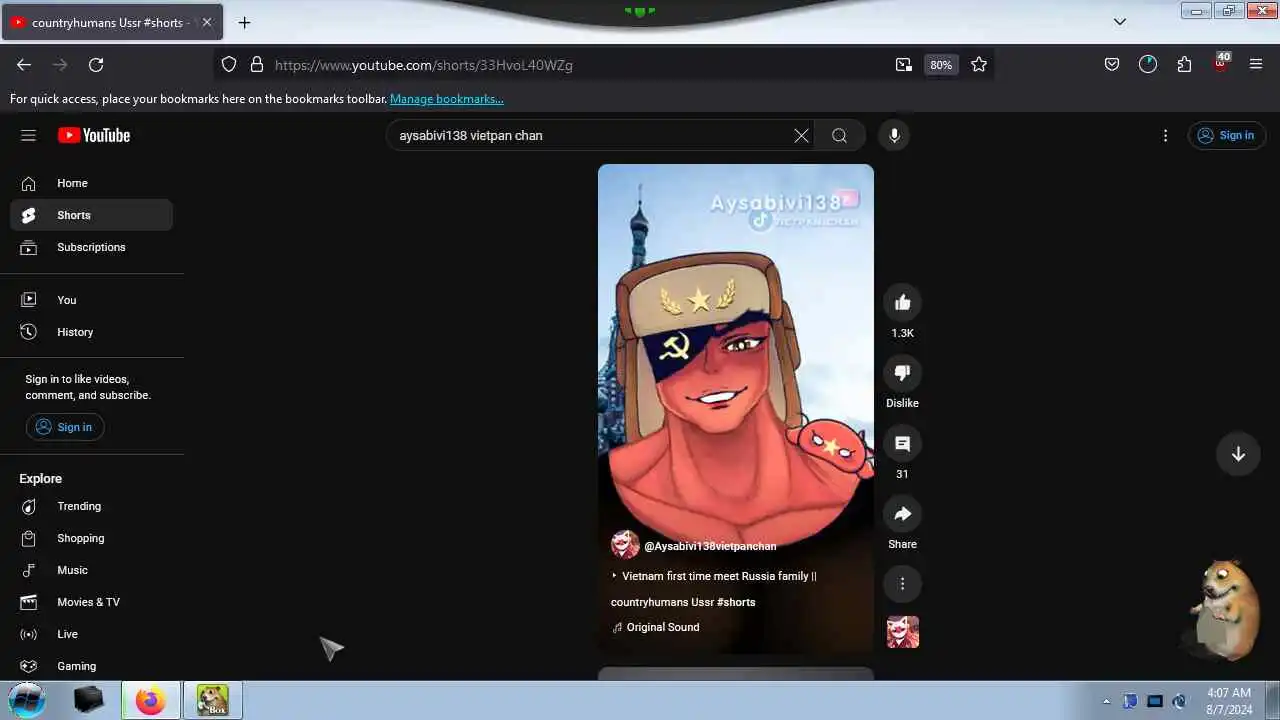
Task: Open tracking protection shield info
Action: pyautogui.click(x=229, y=65)
